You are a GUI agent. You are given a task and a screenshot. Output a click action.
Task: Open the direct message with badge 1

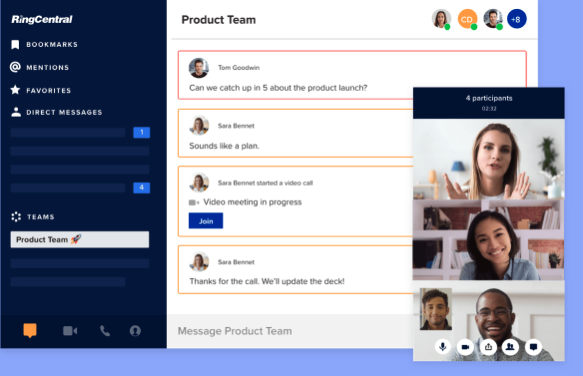point(80,132)
